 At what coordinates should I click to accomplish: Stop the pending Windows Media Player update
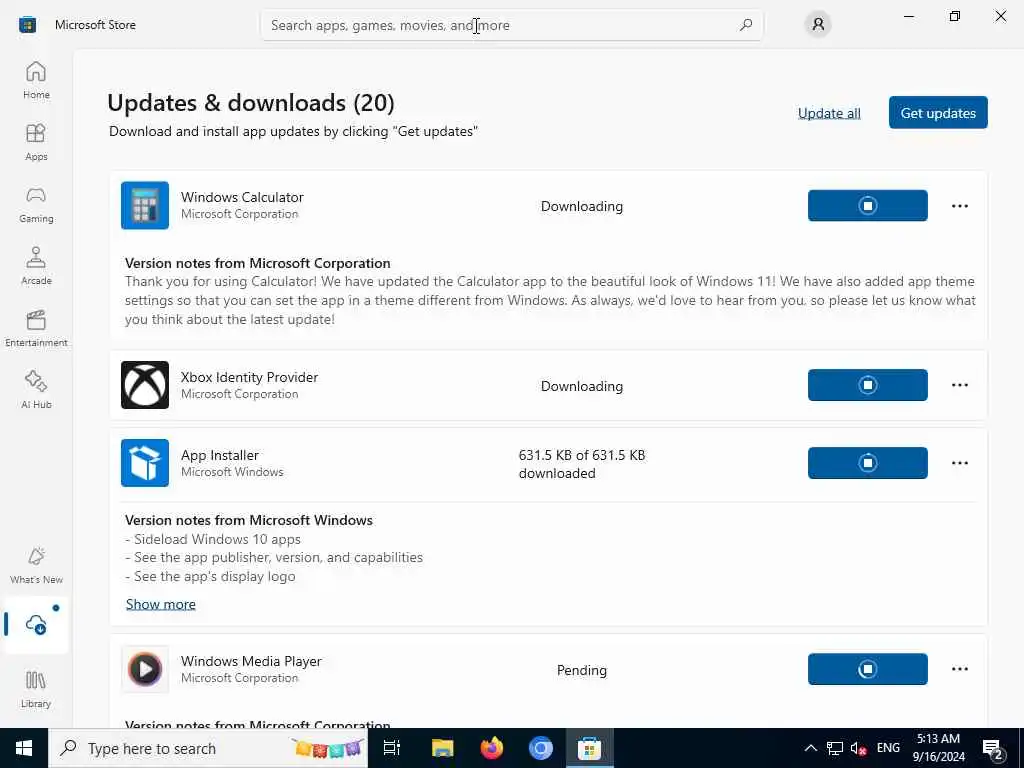867,669
